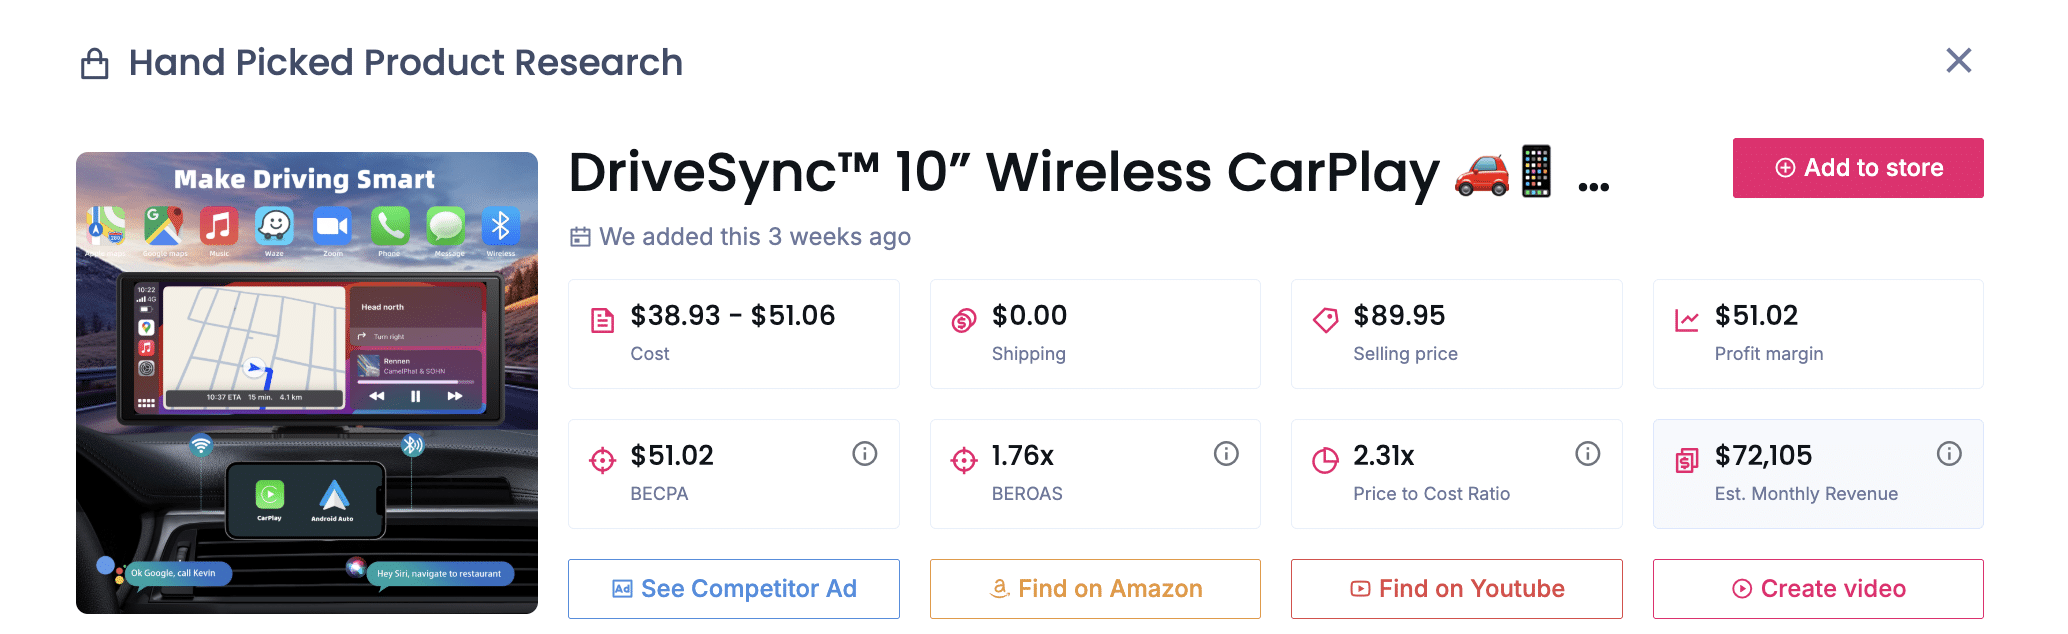Screen dimensions: 2068x634
Task: Open Find on Youtube
Action: click(x=1456, y=589)
